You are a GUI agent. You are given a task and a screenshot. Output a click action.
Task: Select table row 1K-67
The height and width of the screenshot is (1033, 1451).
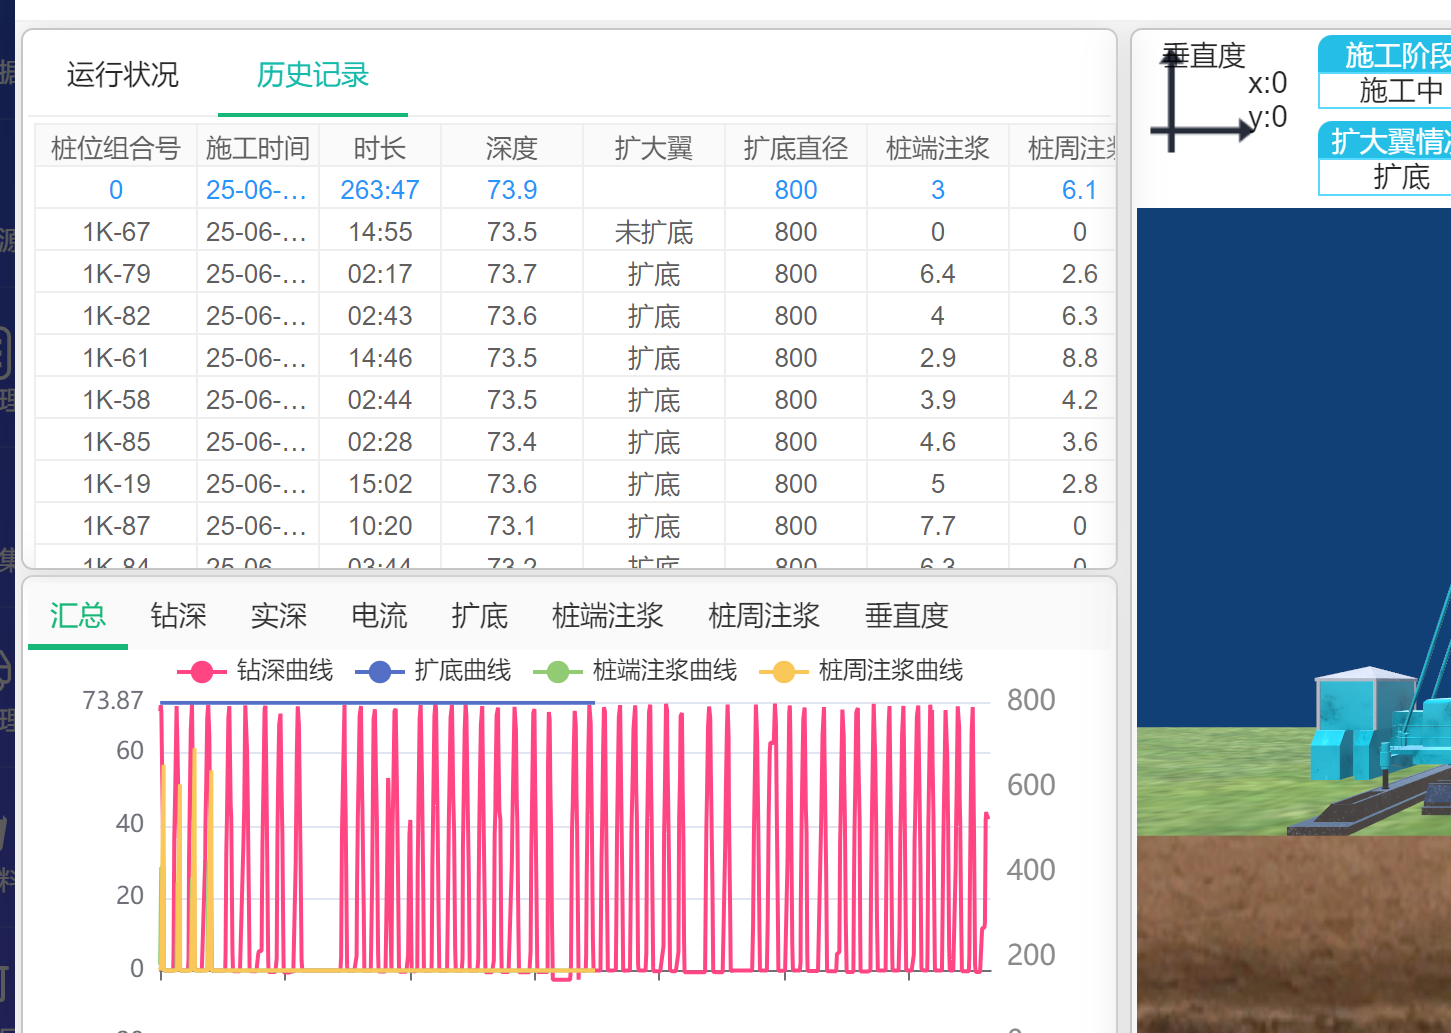(116, 232)
